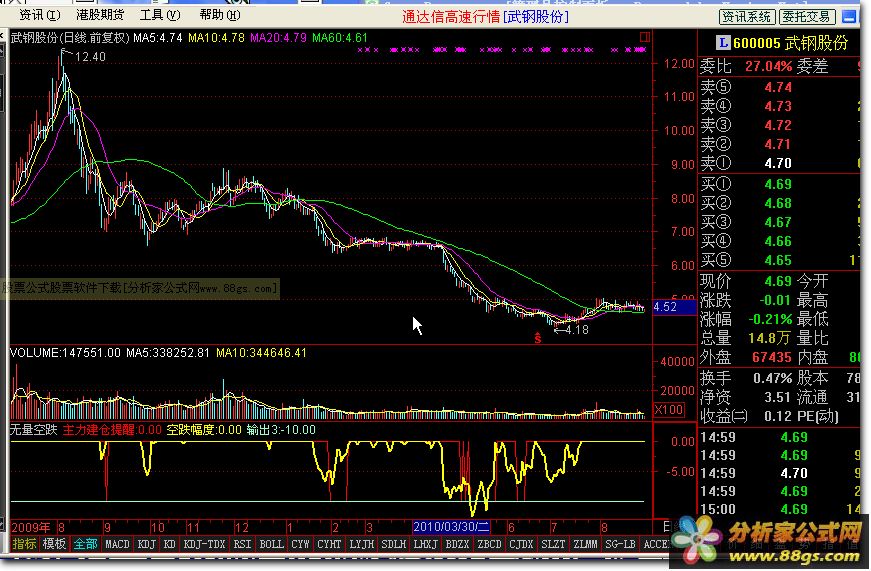Click the small red box icon atop chart
Image resolution: width=871 pixels, height=571 pixels.
tap(645, 37)
